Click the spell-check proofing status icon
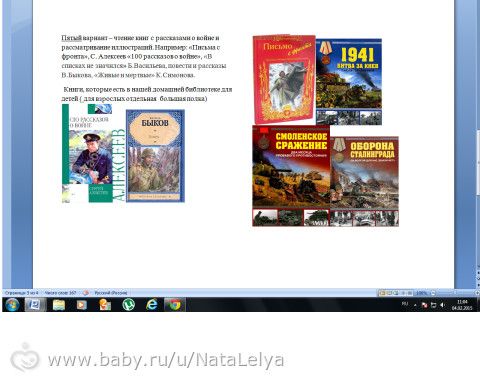The width and height of the screenshot is (480, 384). pos(86,293)
